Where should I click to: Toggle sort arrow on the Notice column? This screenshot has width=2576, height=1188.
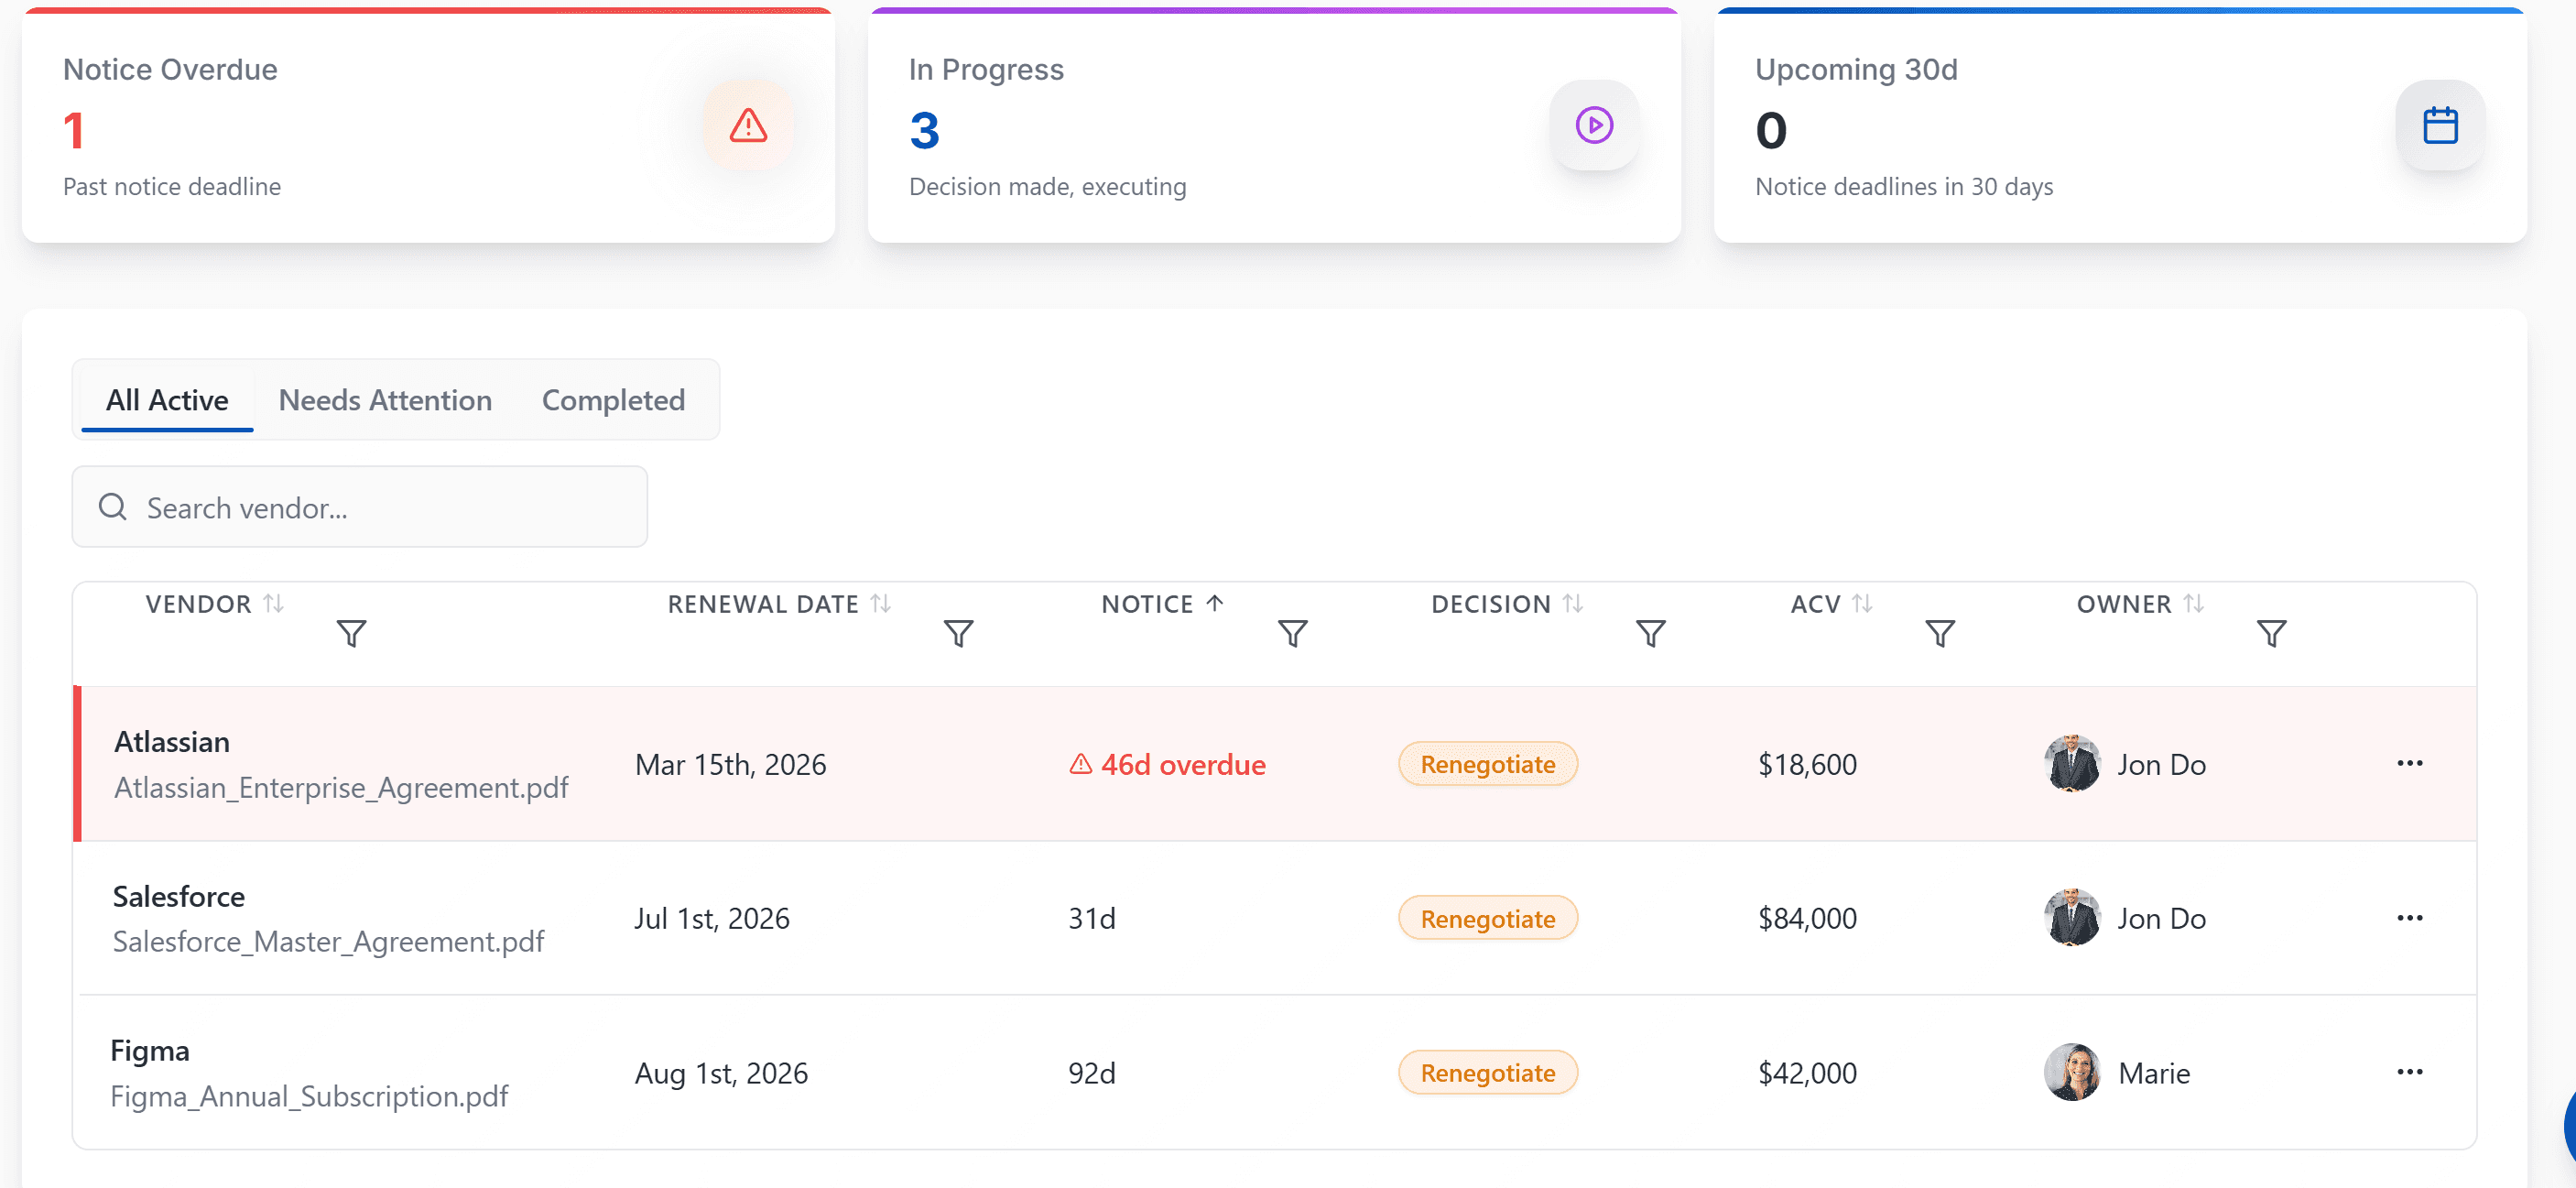[1214, 604]
